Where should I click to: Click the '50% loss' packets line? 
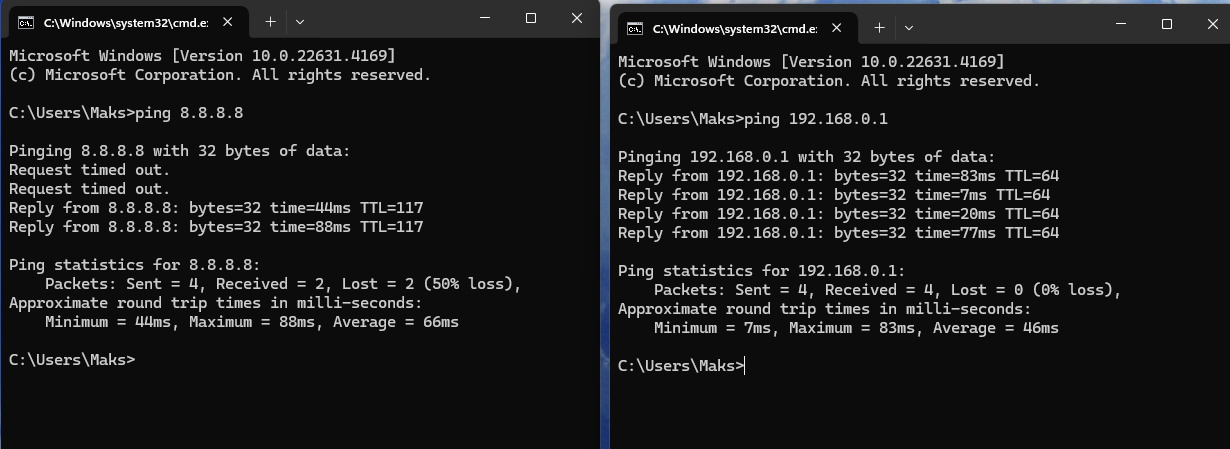point(284,284)
